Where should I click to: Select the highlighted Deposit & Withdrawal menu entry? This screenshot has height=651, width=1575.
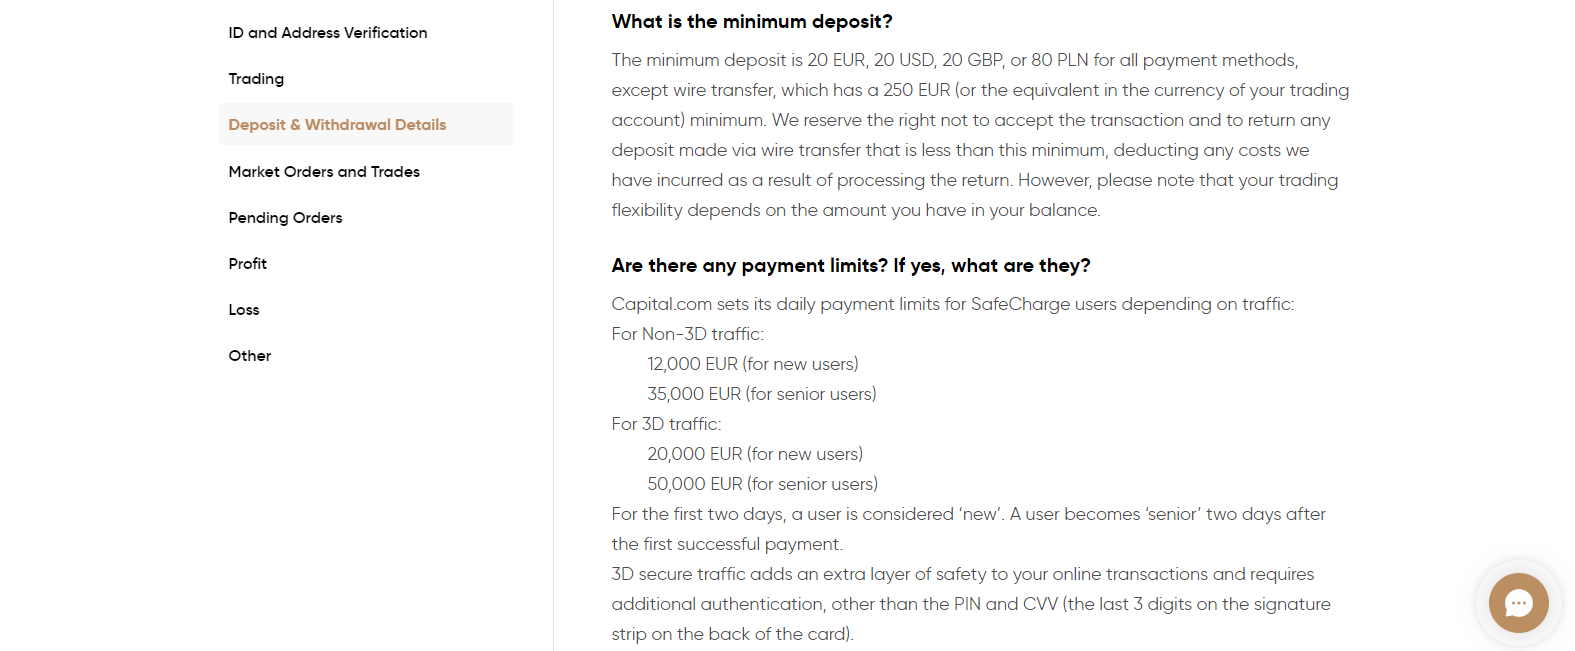pos(337,124)
